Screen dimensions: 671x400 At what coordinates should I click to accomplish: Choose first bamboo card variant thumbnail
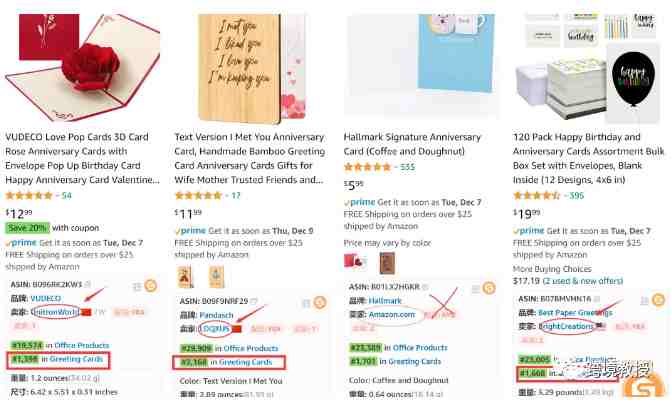point(185,277)
